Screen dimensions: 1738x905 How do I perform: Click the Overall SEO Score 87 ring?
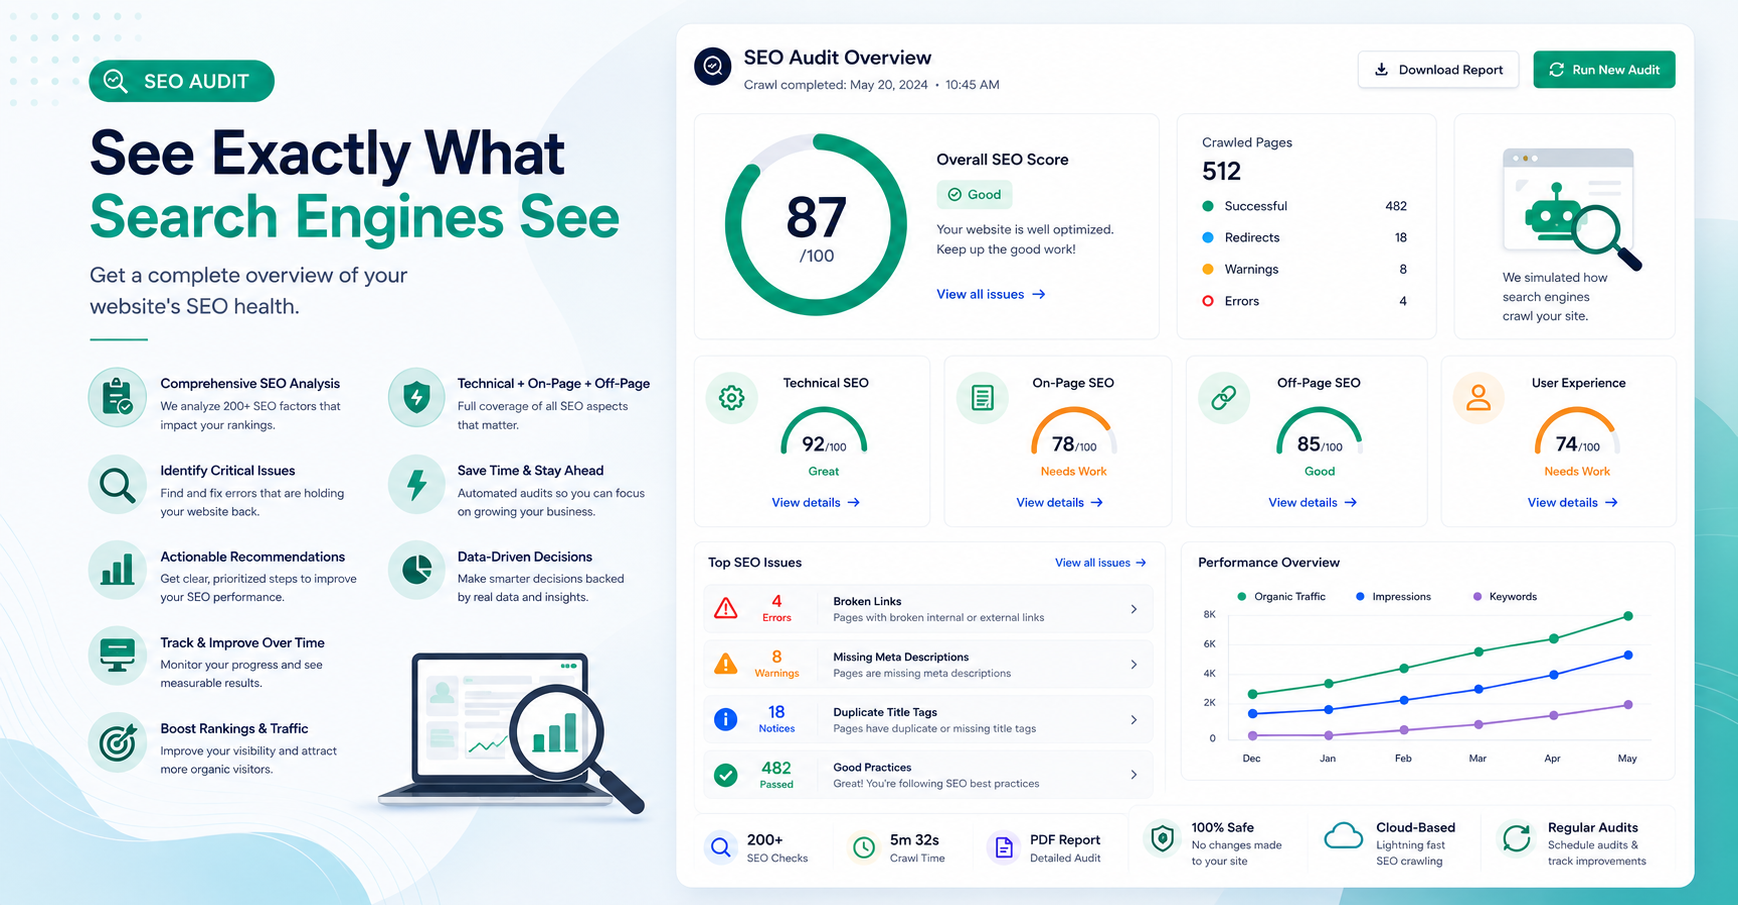click(816, 225)
